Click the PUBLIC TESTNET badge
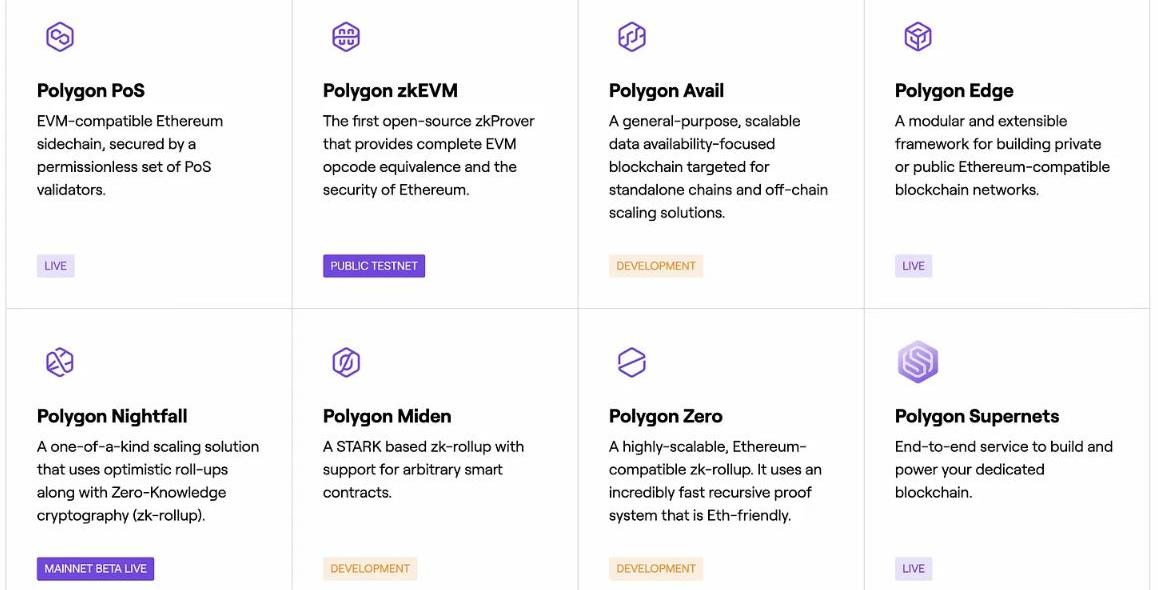This screenshot has width=1158, height=590. coord(374,266)
